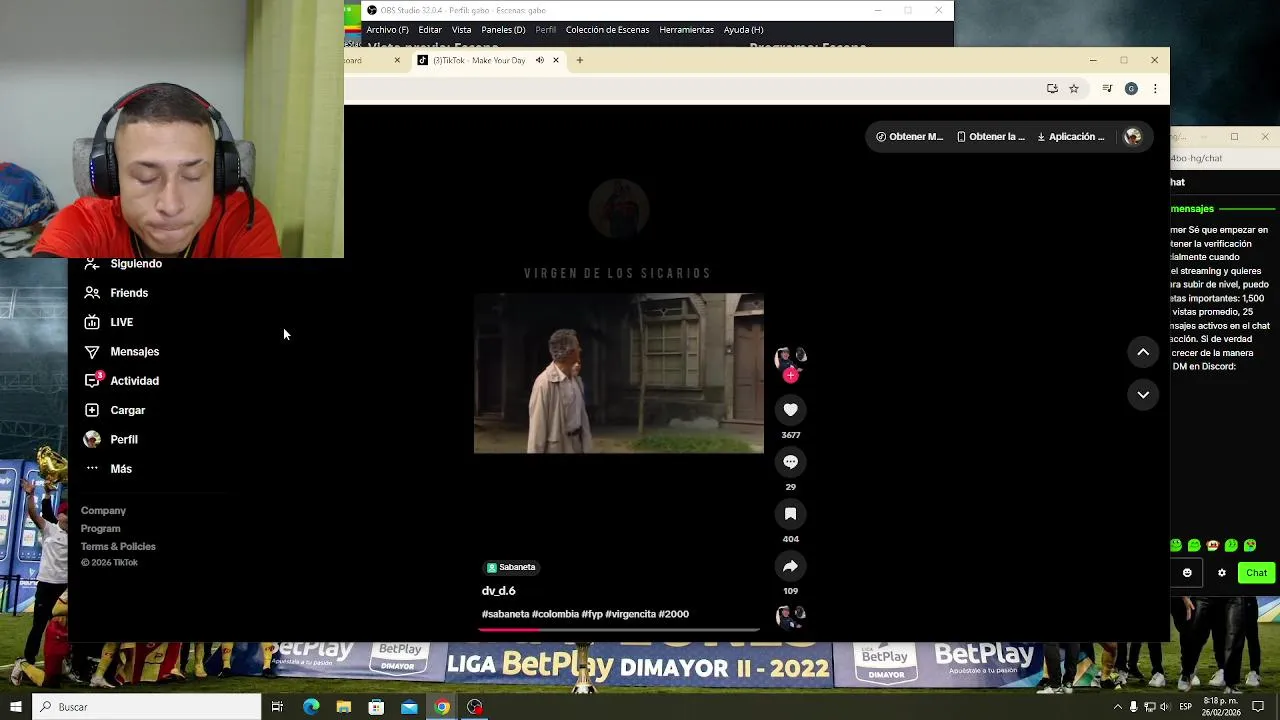
Task: Click the Aplicación download button
Action: pyautogui.click(x=1071, y=137)
